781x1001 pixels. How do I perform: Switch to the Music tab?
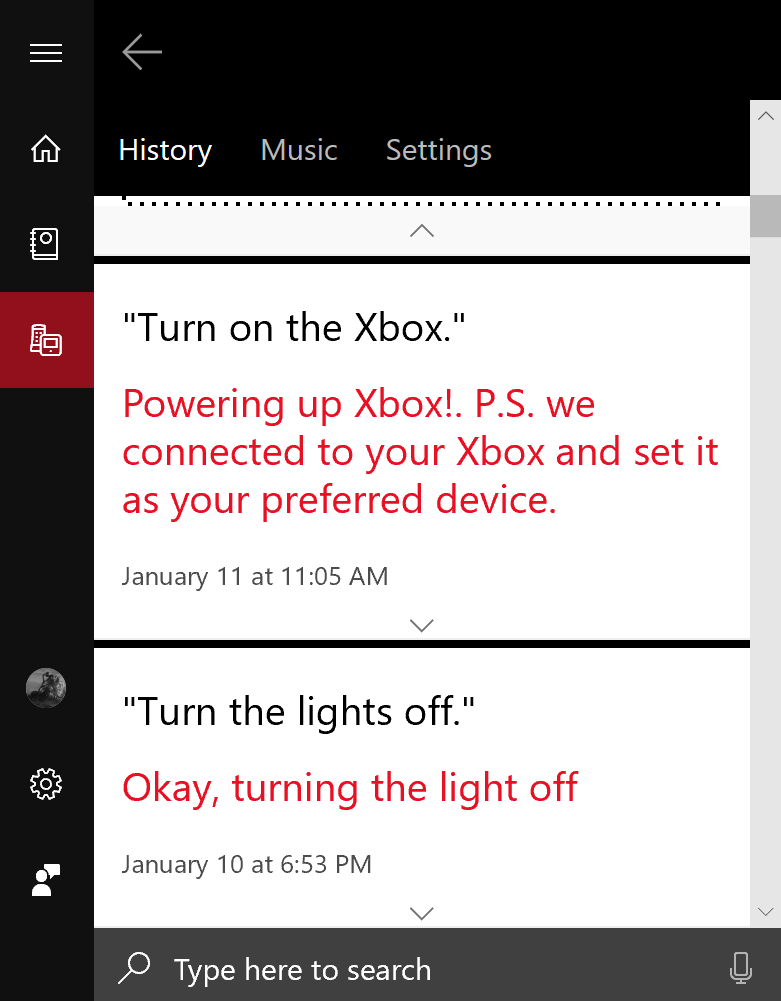tap(298, 150)
